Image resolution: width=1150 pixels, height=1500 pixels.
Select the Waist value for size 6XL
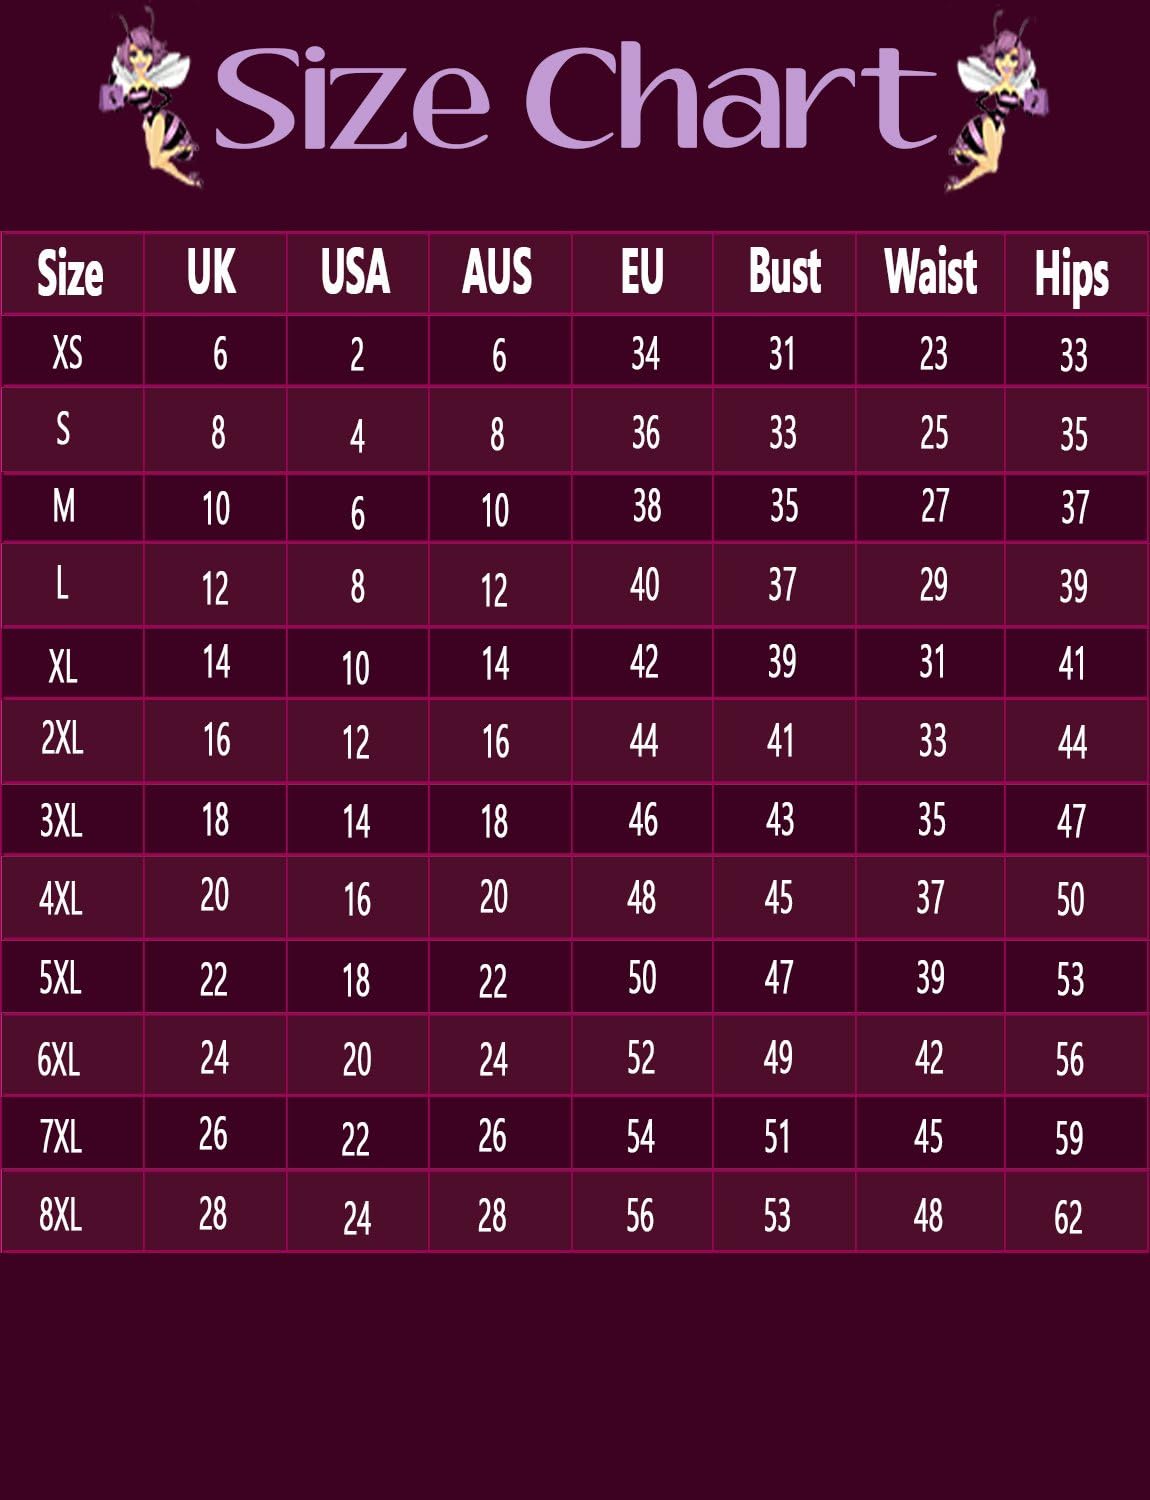click(x=929, y=1057)
